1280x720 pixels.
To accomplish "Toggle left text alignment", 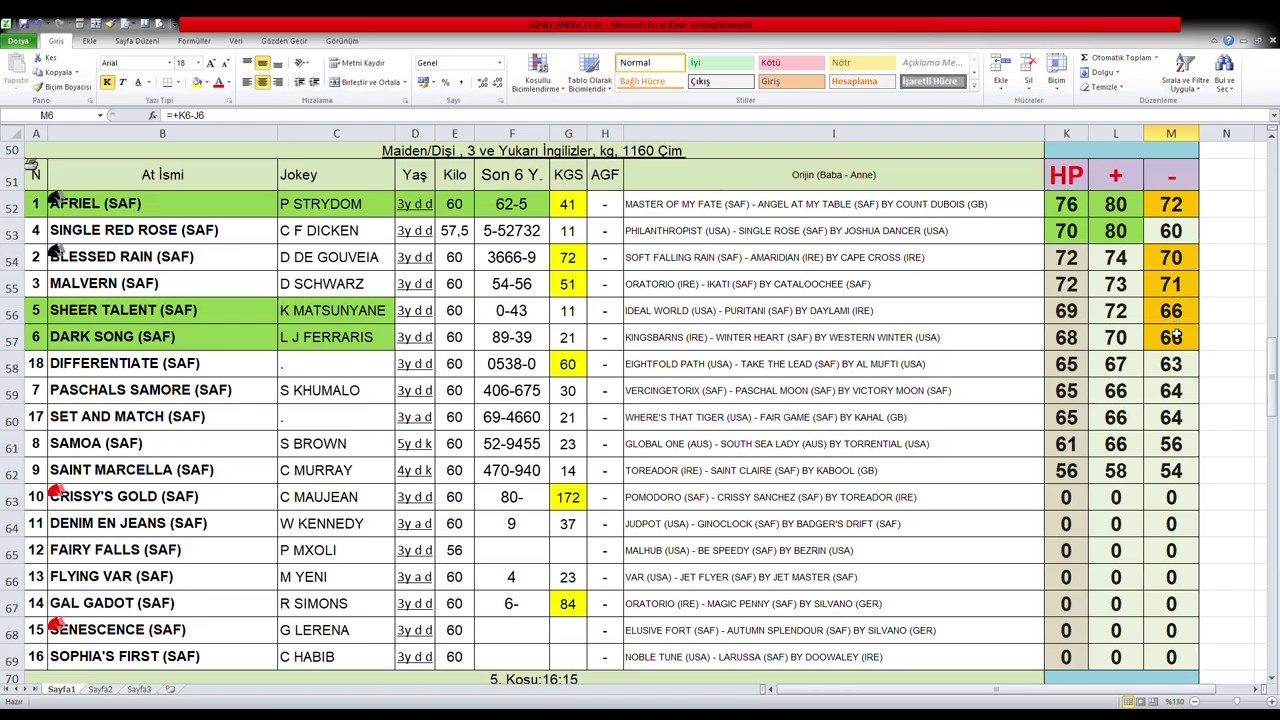I will coord(247,82).
